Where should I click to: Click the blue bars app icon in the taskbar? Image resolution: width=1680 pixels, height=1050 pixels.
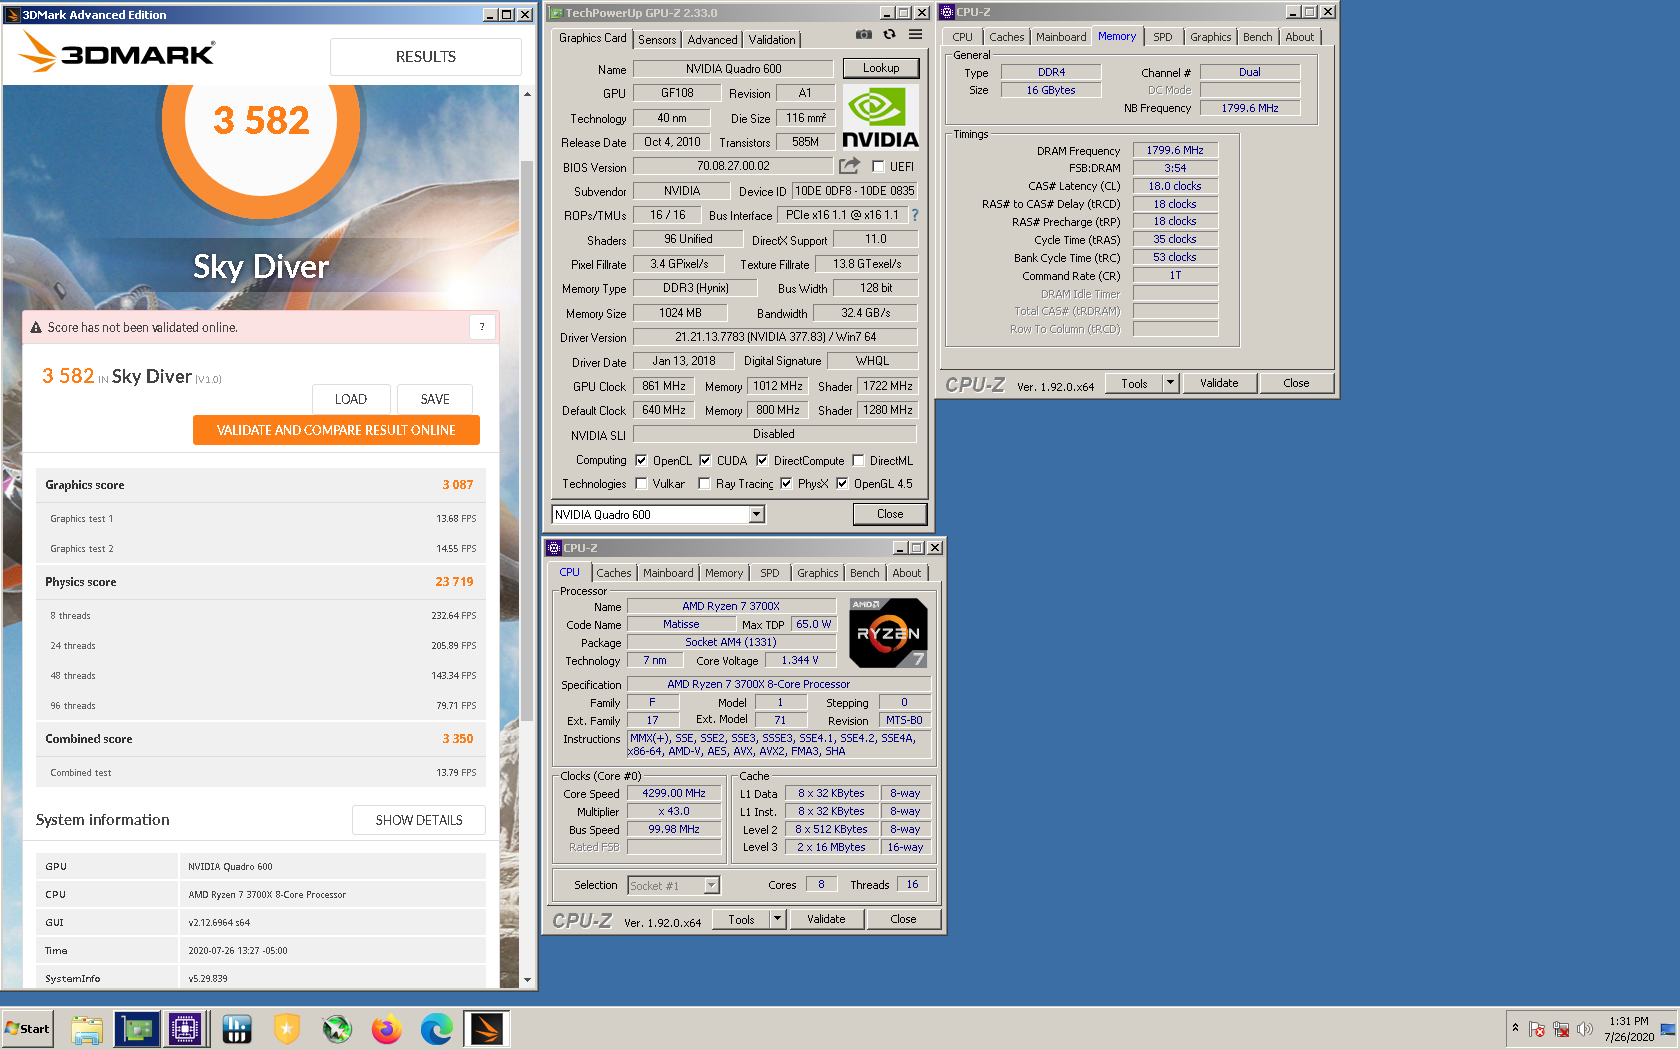click(x=237, y=1029)
